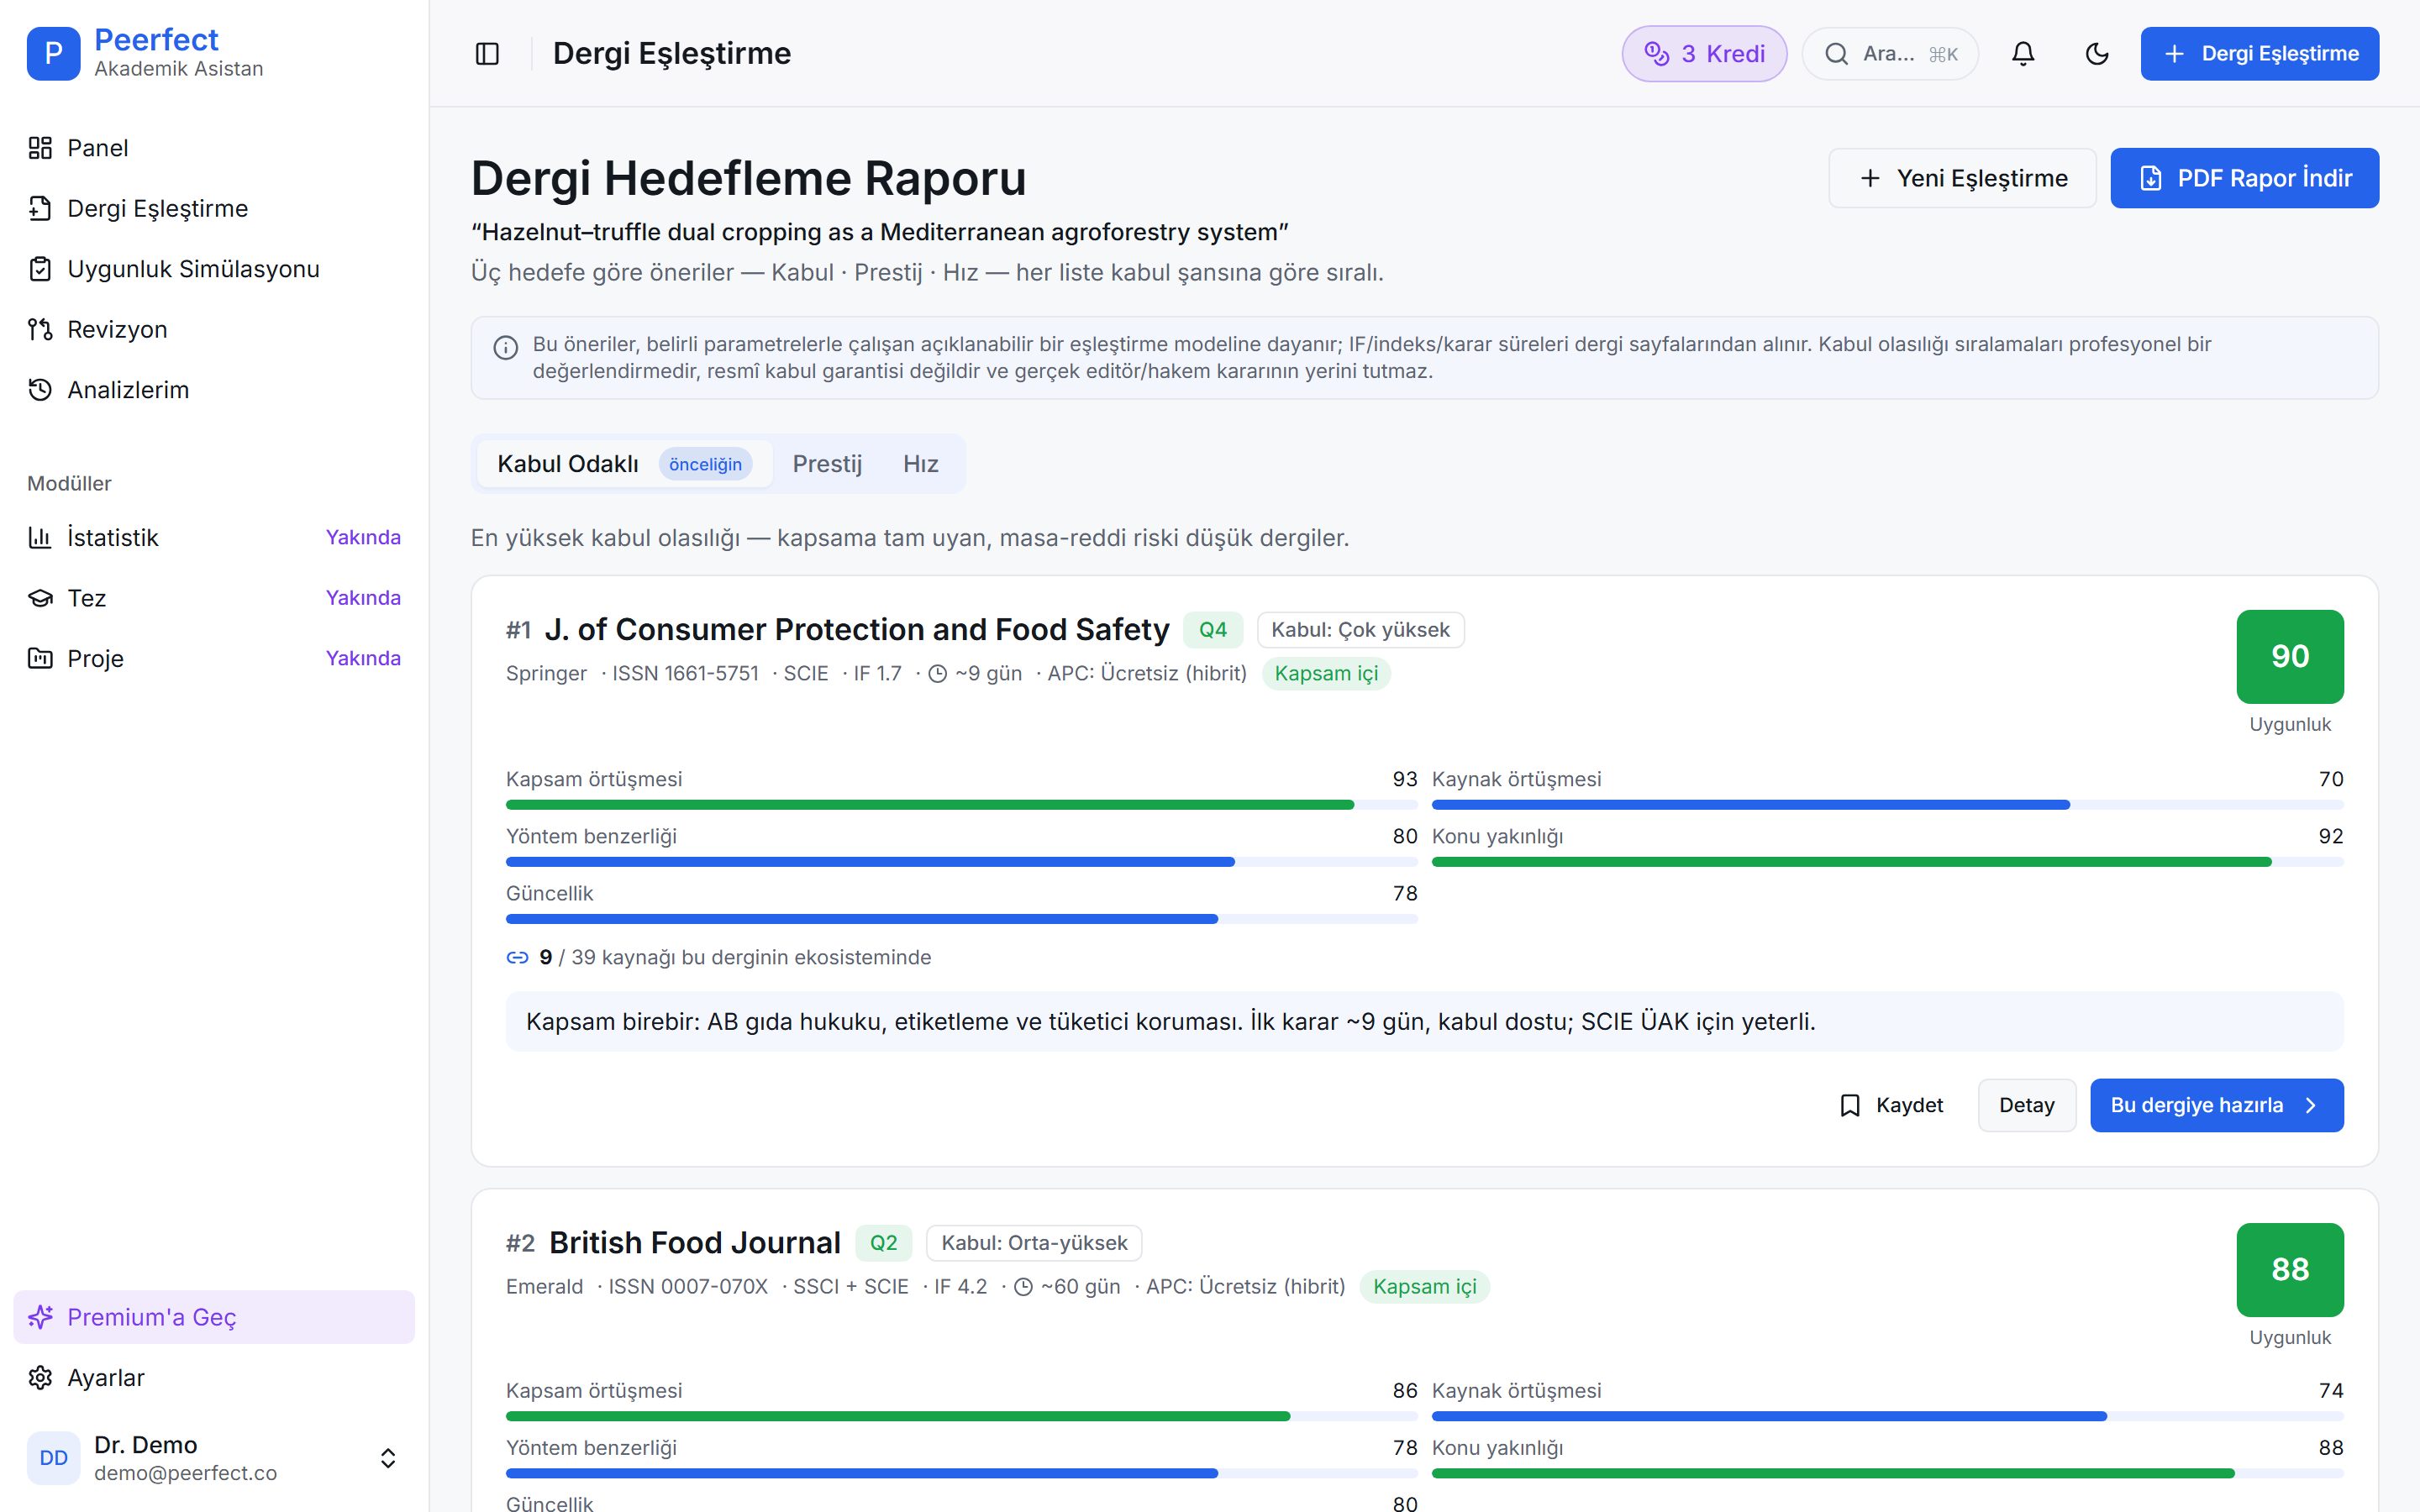Expand the Dr. Demo account menu
Image resolution: width=2420 pixels, height=1512 pixels.
point(214,1458)
